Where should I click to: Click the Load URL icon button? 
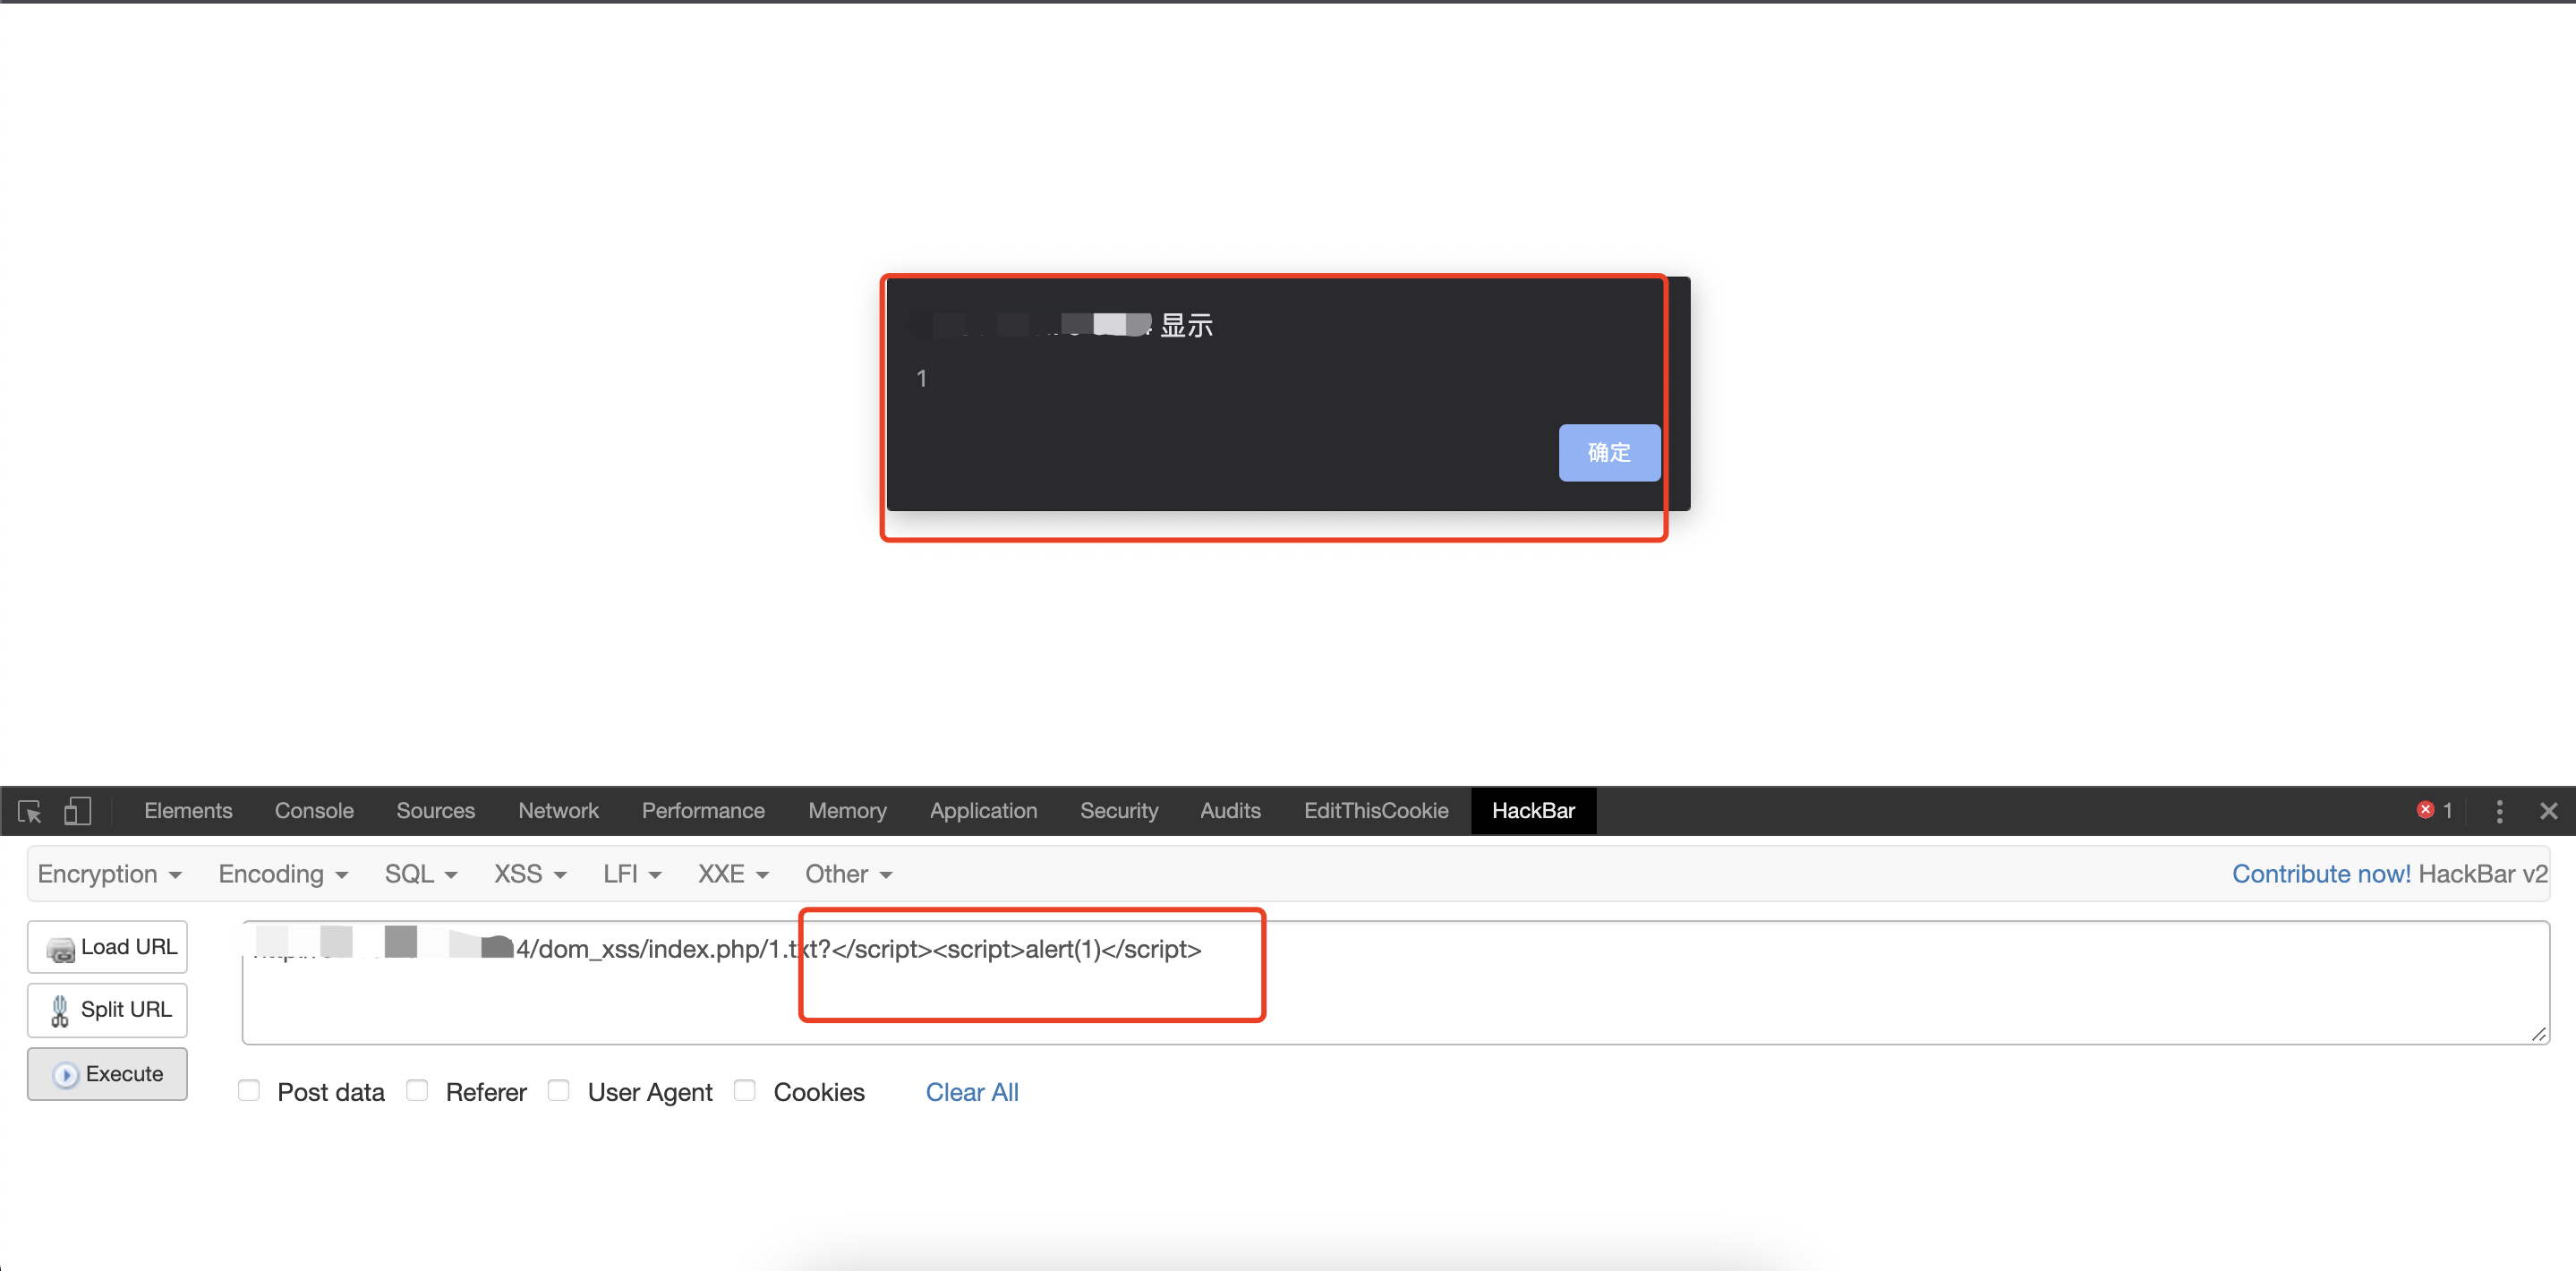(108, 947)
